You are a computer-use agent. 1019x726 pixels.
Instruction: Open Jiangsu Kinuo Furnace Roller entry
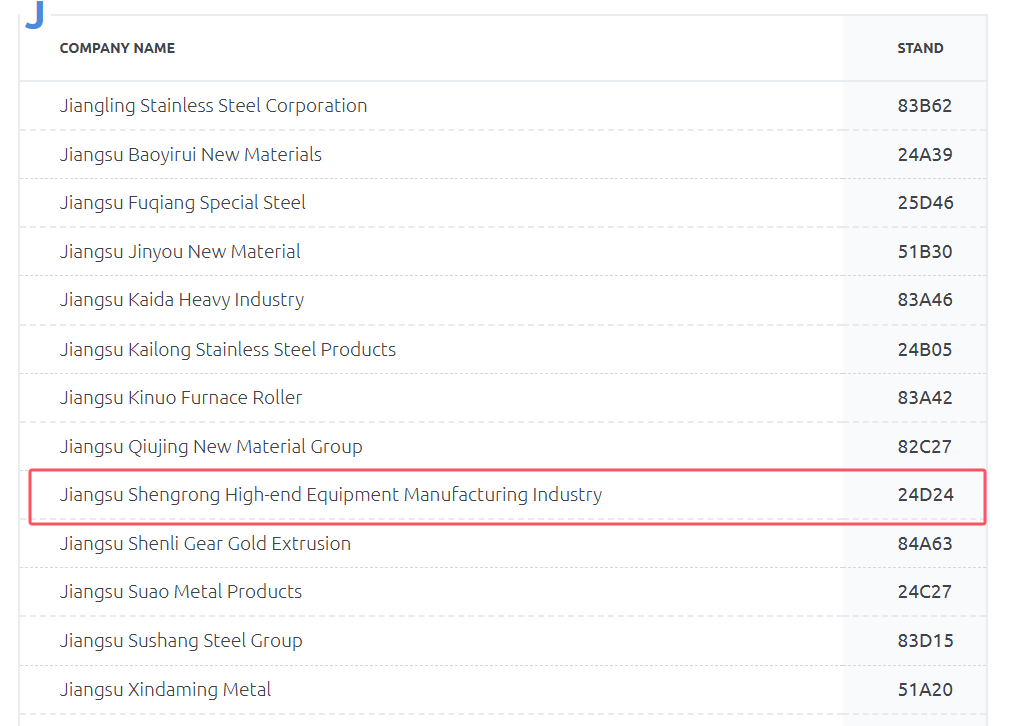181,398
